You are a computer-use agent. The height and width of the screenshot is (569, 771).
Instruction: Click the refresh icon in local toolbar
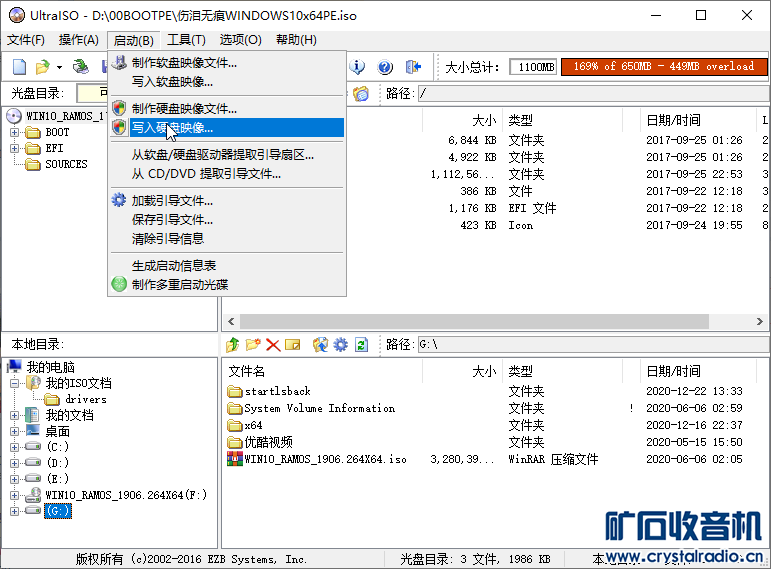(x=361, y=345)
